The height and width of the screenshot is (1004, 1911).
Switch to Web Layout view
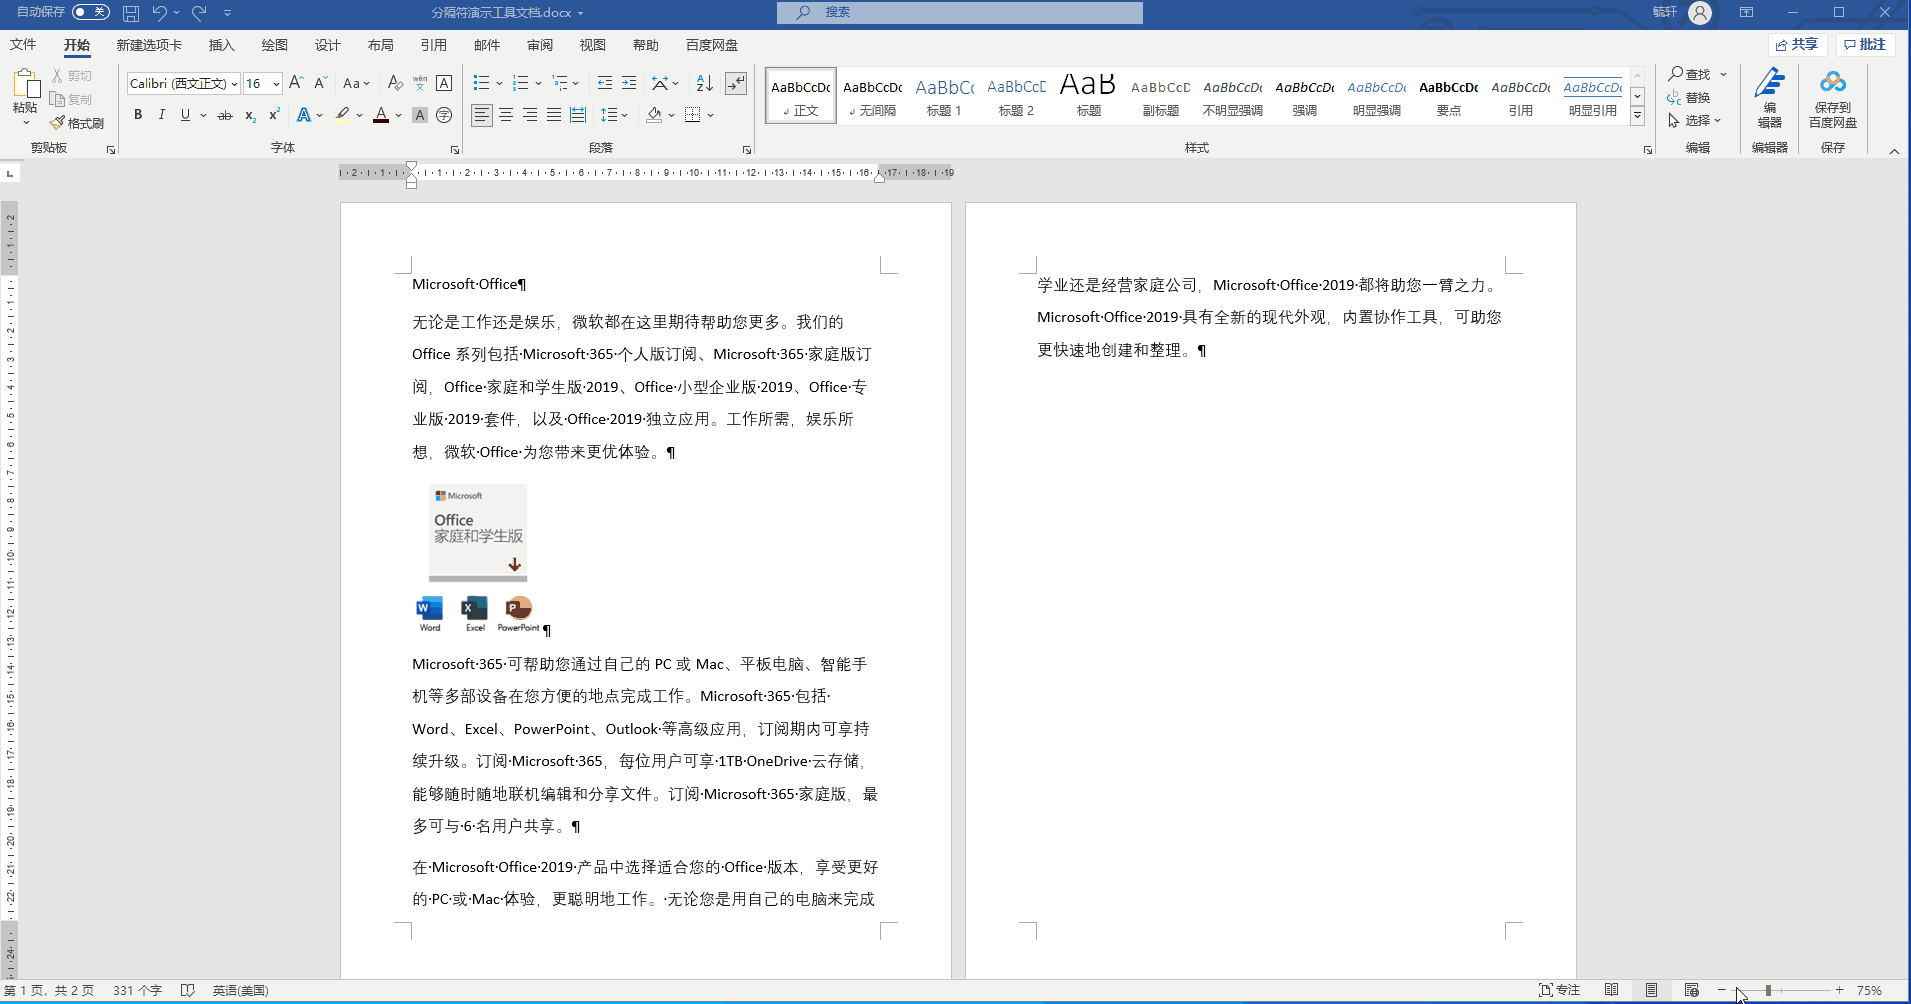(1692, 990)
